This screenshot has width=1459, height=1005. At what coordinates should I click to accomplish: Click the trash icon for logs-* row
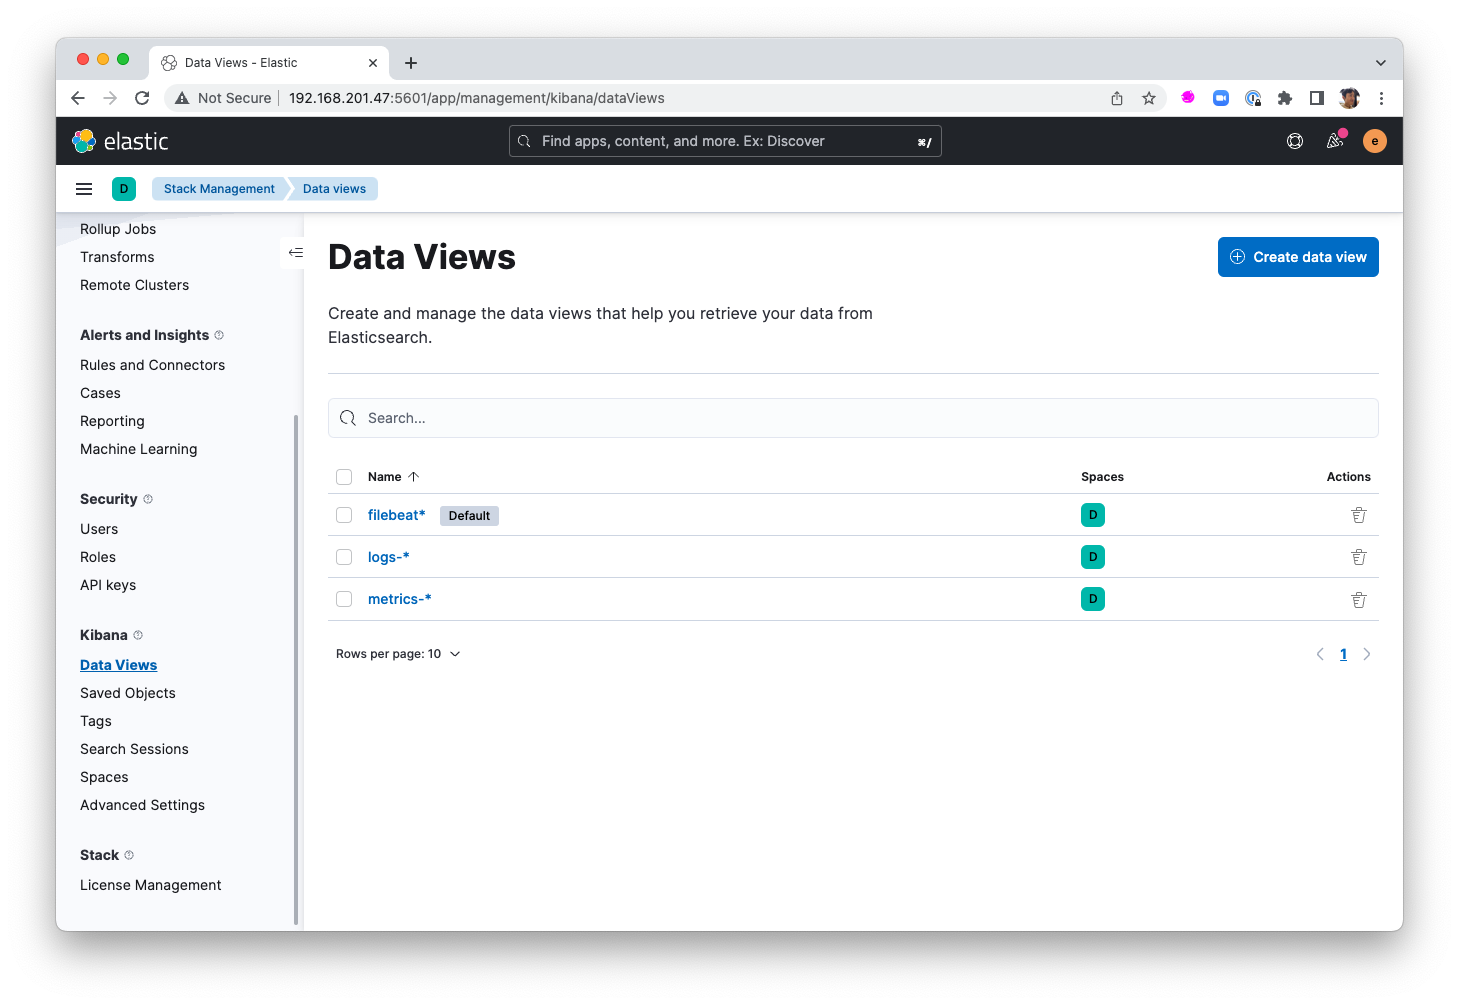[x=1358, y=557]
